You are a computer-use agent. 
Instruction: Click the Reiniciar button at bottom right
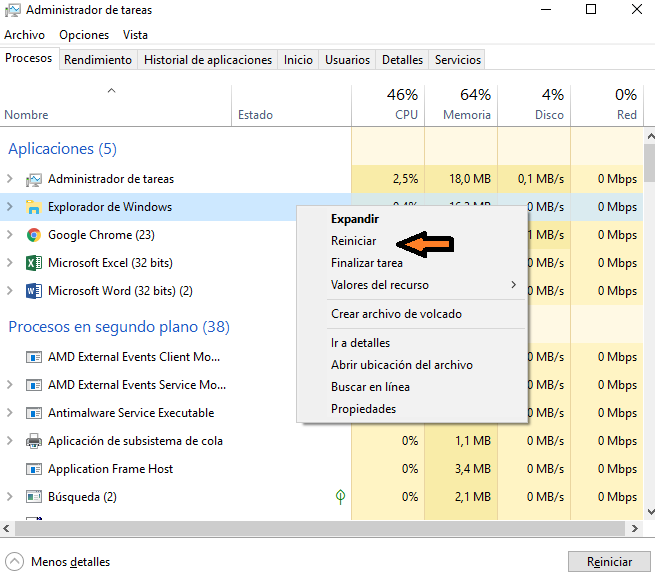click(x=609, y=562)
